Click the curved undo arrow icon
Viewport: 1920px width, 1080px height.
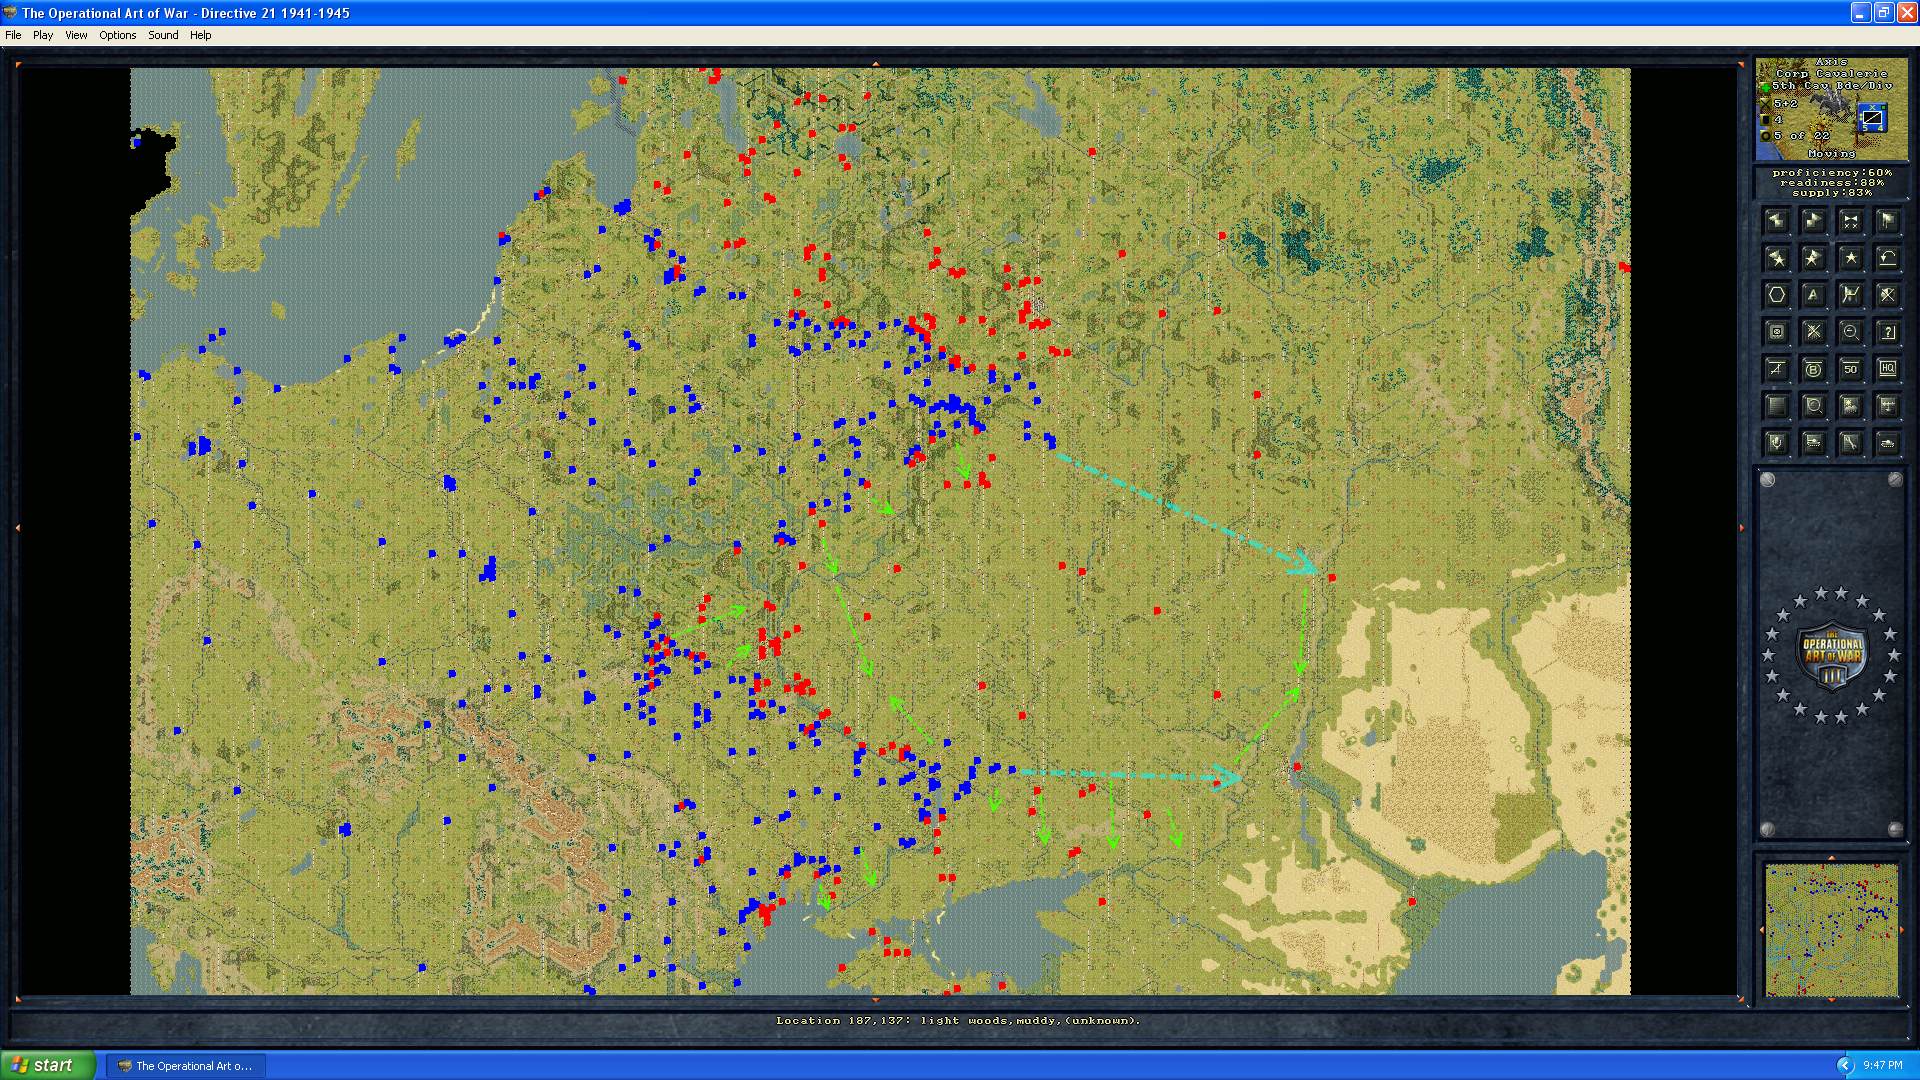(1888, 258)
